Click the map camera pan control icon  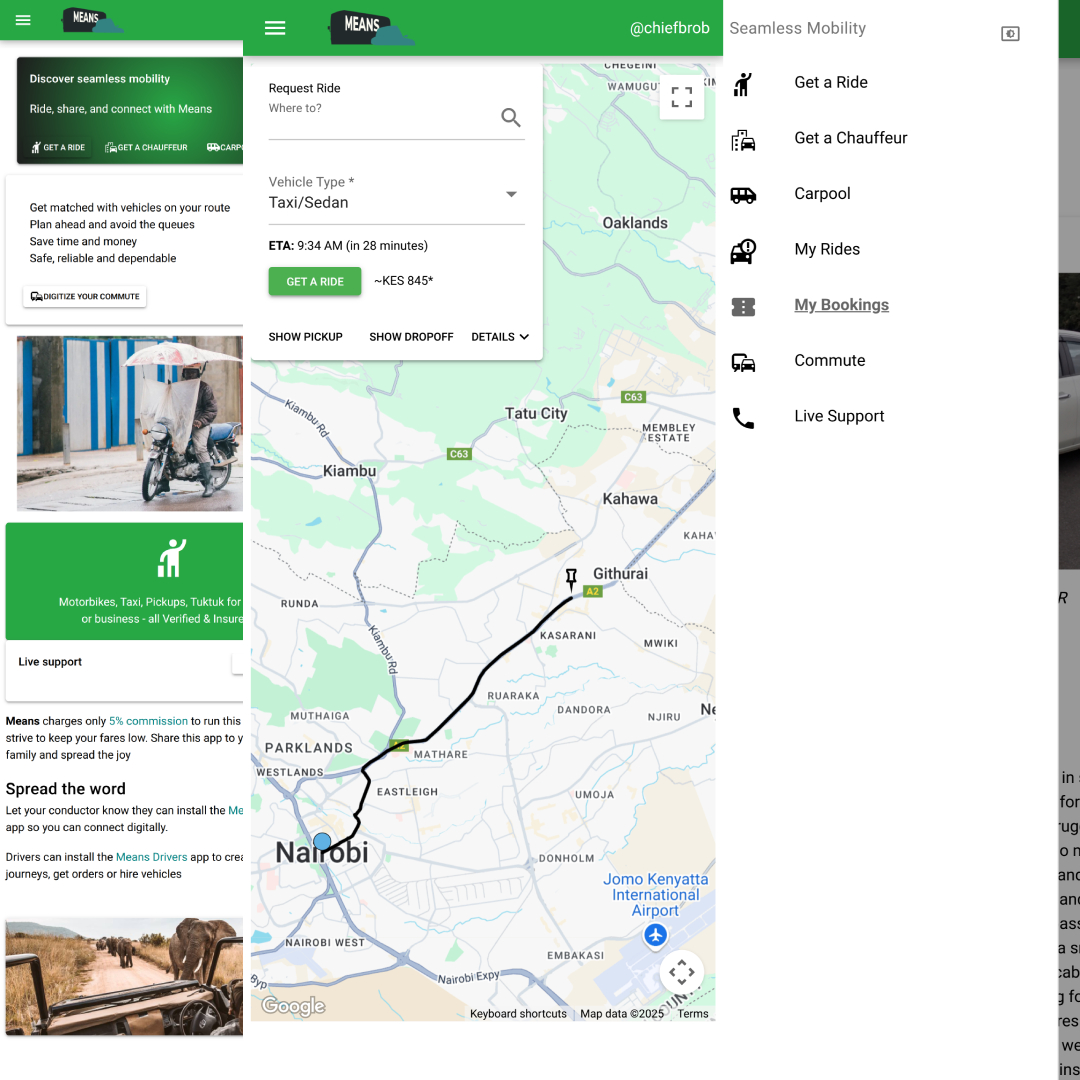682,972
